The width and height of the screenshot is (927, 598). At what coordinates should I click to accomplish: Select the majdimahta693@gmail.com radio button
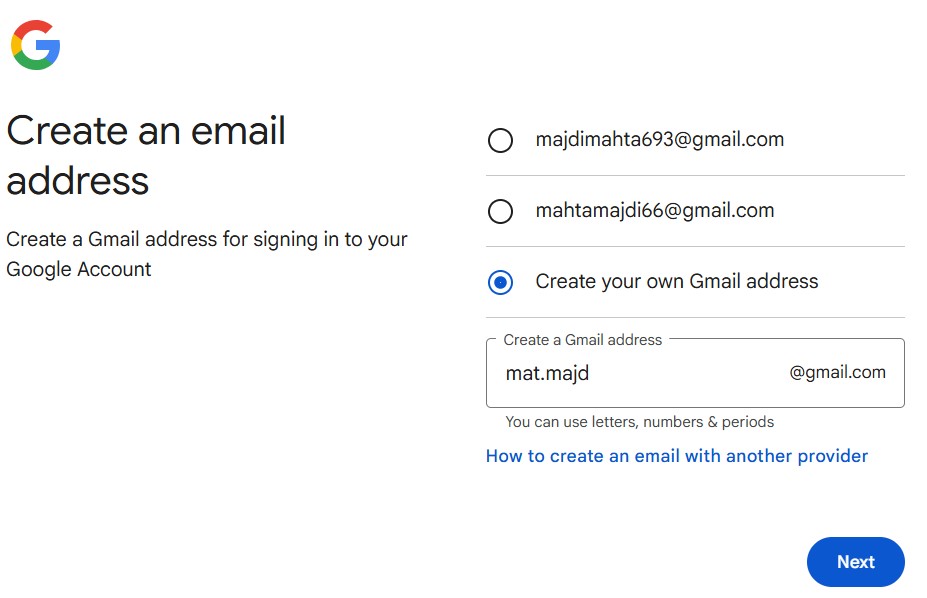(x=500, y=140)
